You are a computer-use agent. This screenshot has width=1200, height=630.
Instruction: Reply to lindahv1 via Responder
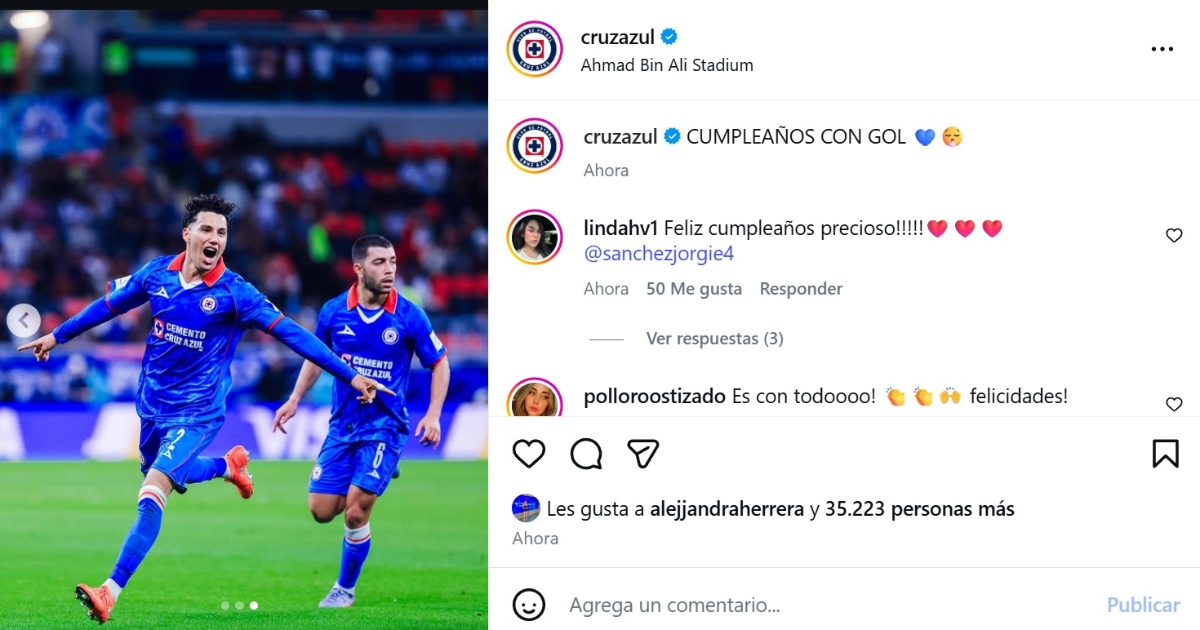[801, 289]
